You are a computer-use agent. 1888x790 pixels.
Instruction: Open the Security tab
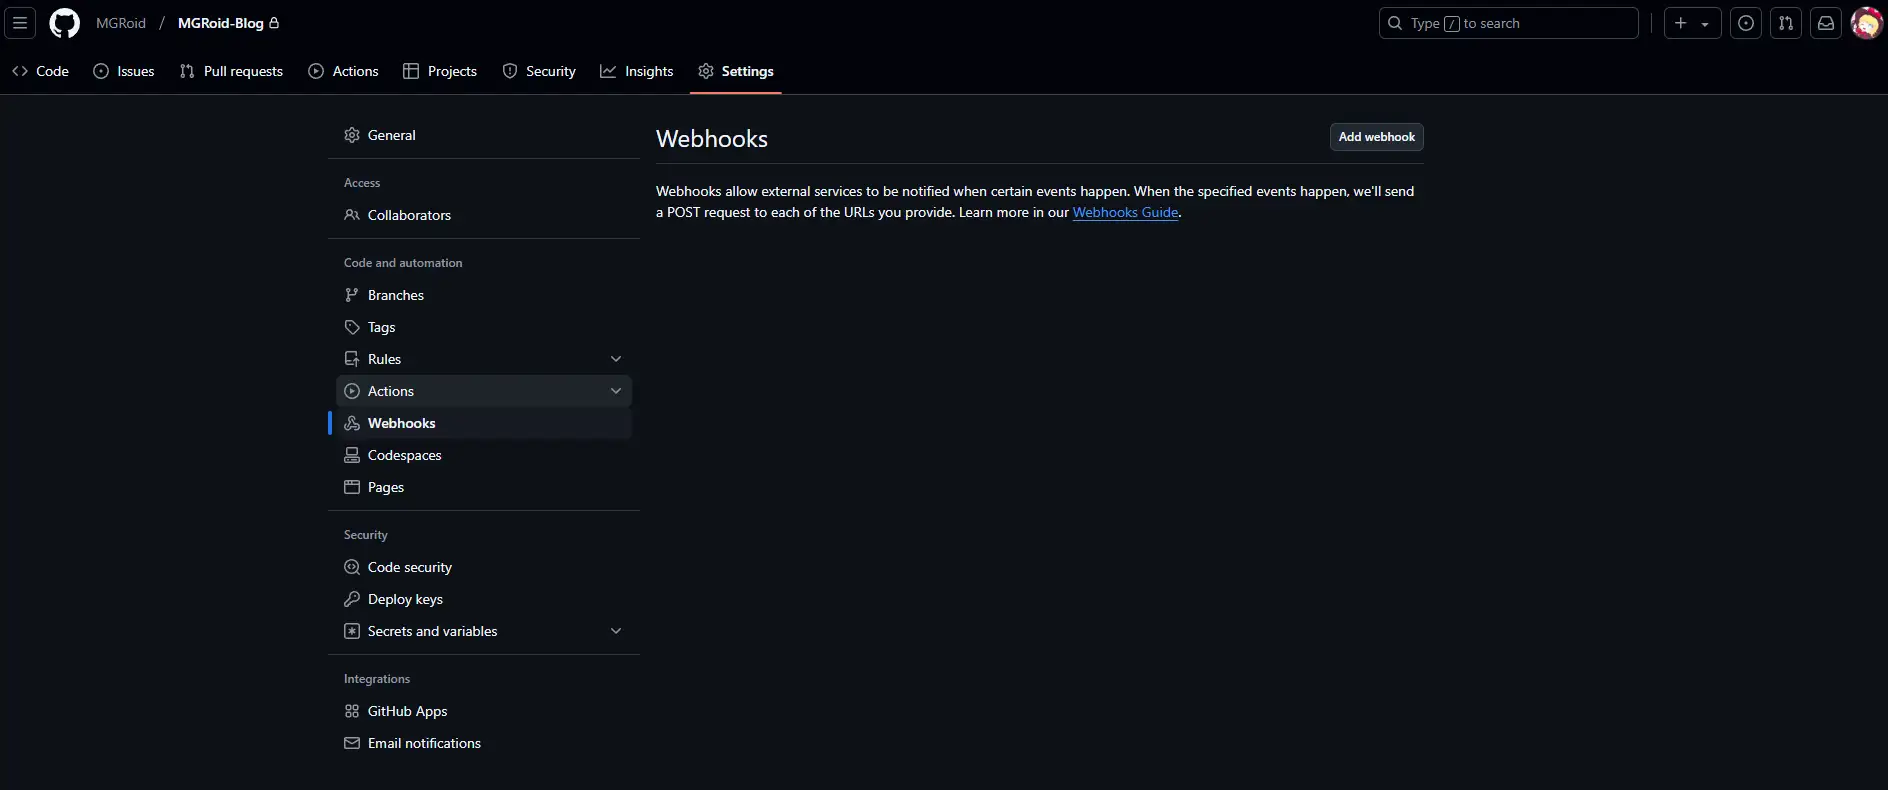(x=539, y=71)
